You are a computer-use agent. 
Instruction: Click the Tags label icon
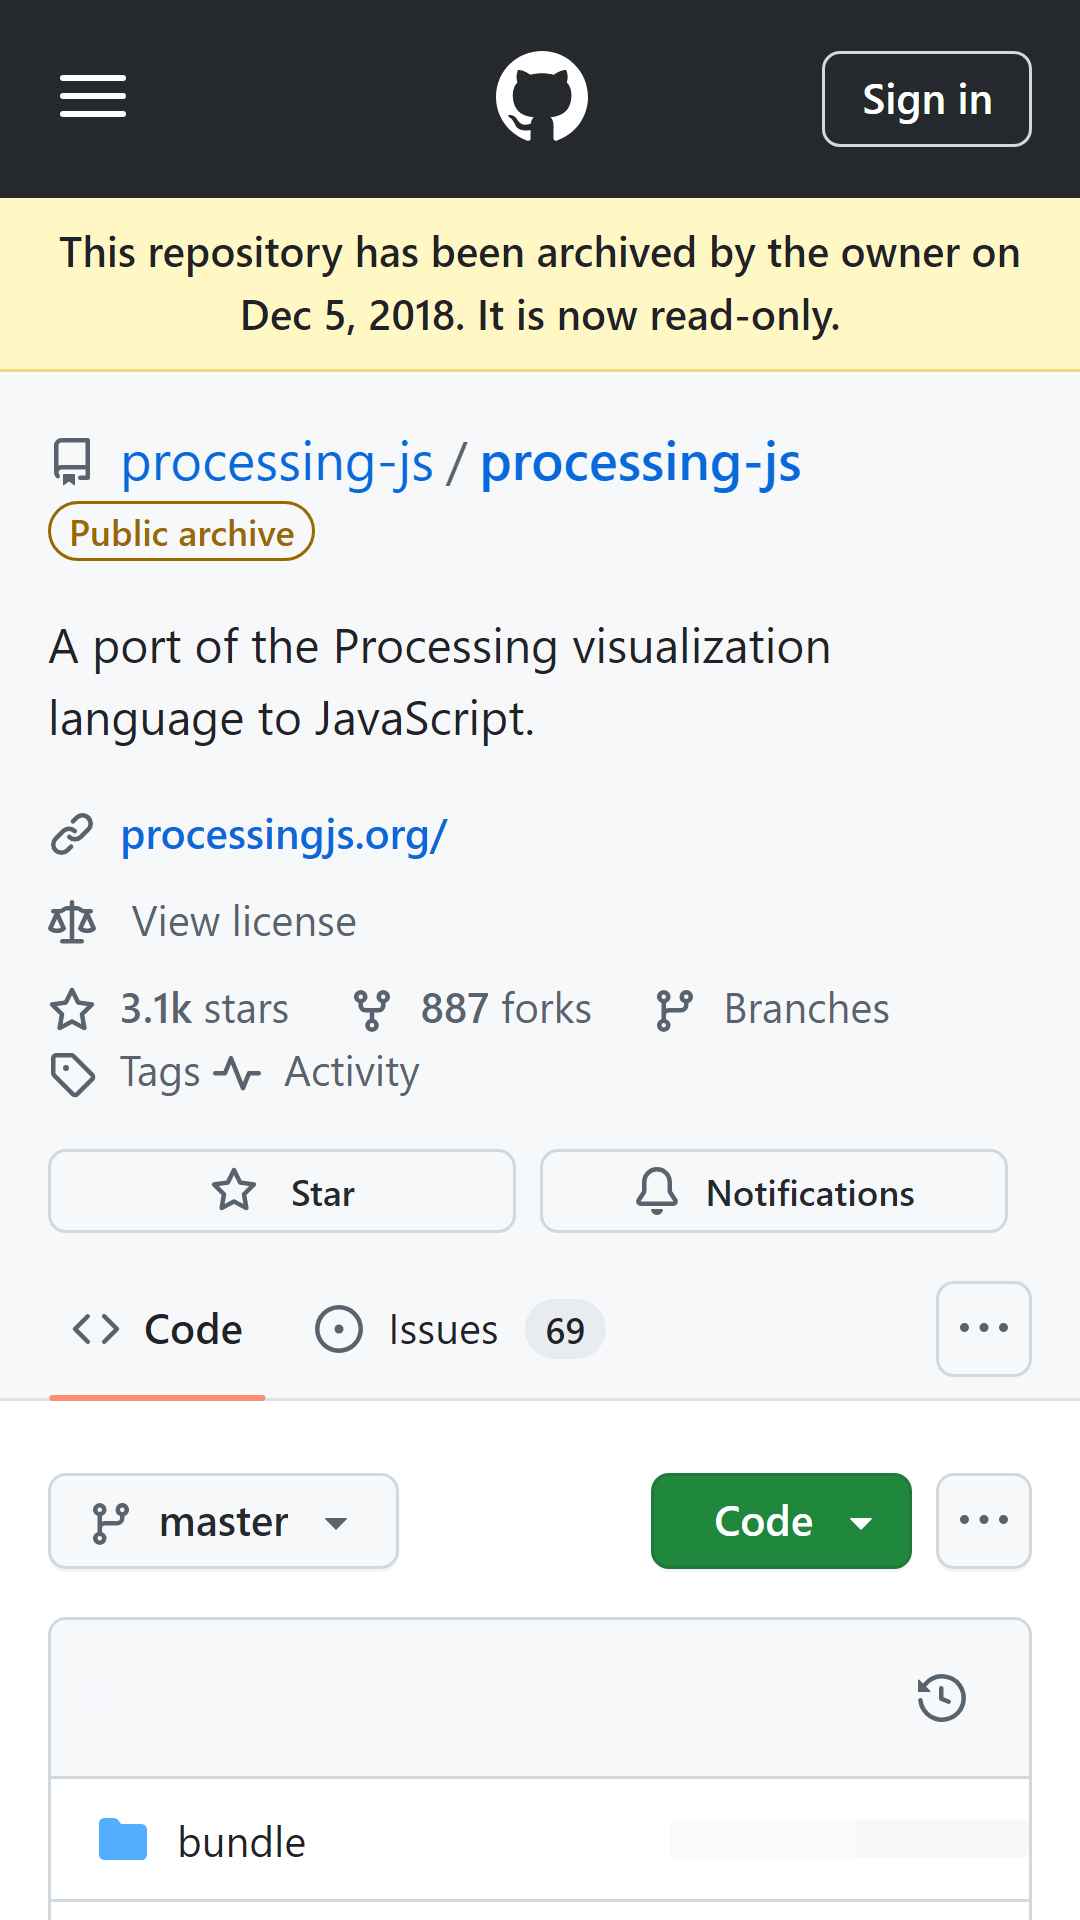click(x=72, y=1074)
